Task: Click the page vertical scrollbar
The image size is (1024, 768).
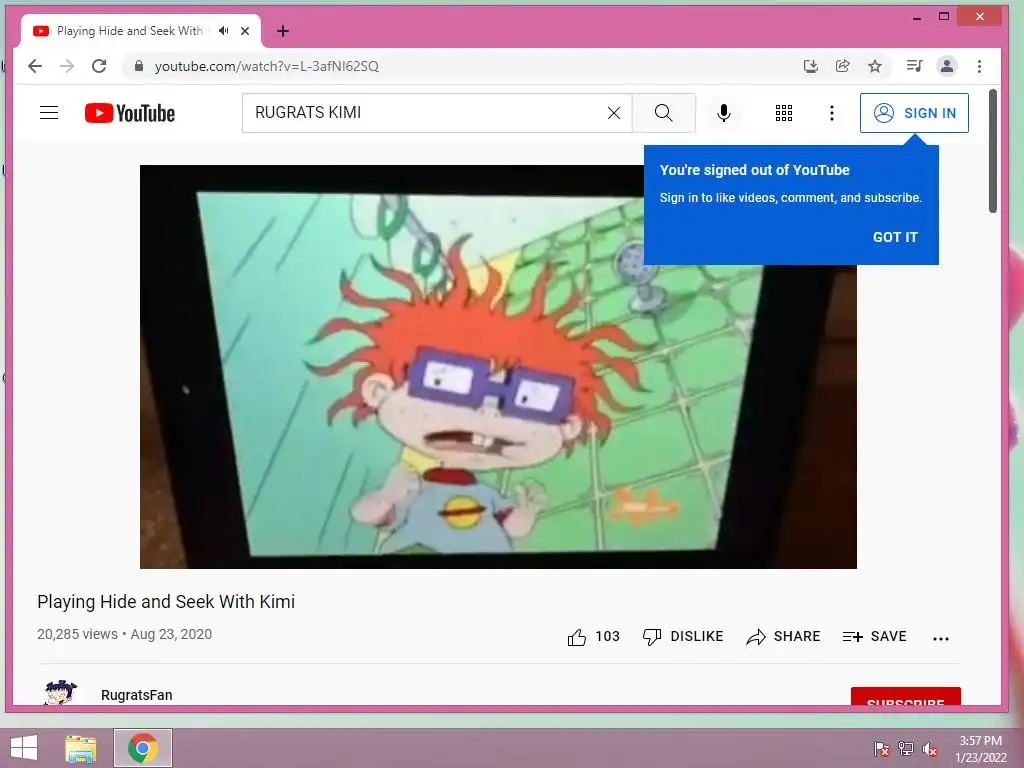Action: pyautogui.click(x=993, y=151)
